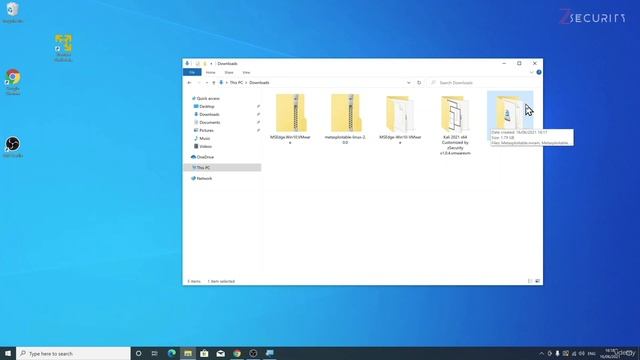Click the microphone icon in the system tray
This screenshot has width=640, height=360.
click(558, 353)
